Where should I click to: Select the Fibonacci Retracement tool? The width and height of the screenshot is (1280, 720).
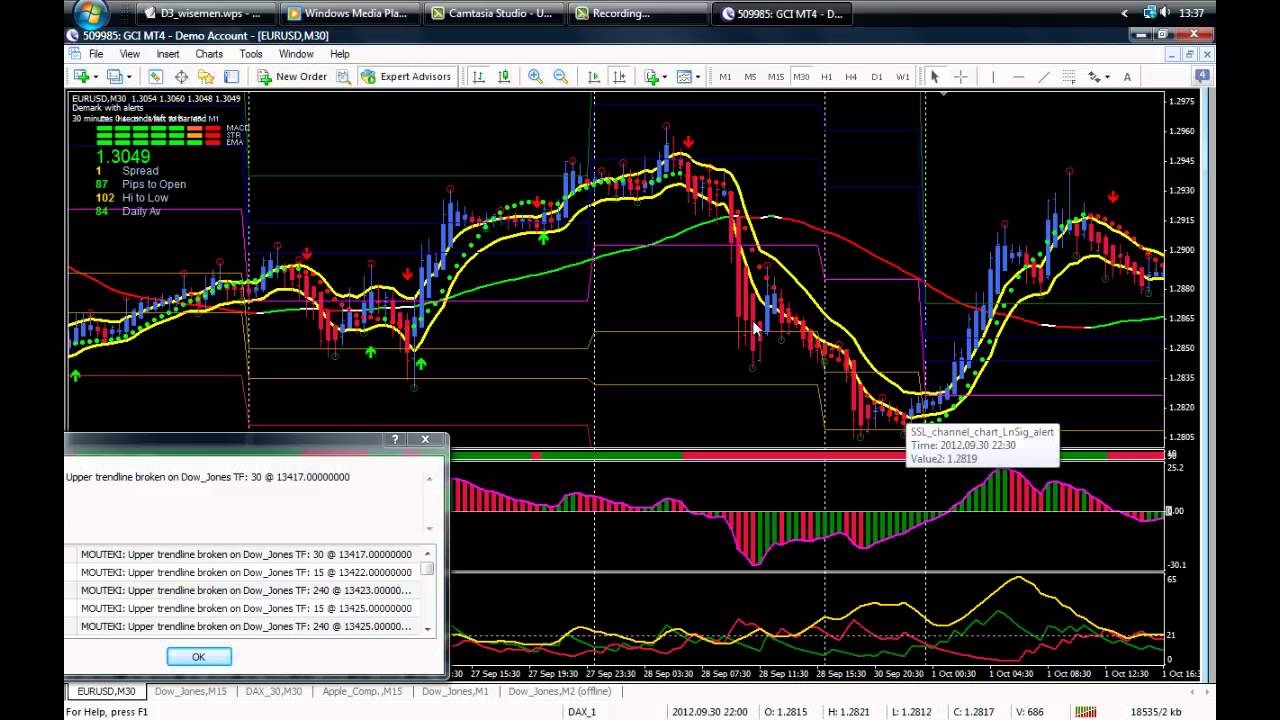tap(1069, 77)
